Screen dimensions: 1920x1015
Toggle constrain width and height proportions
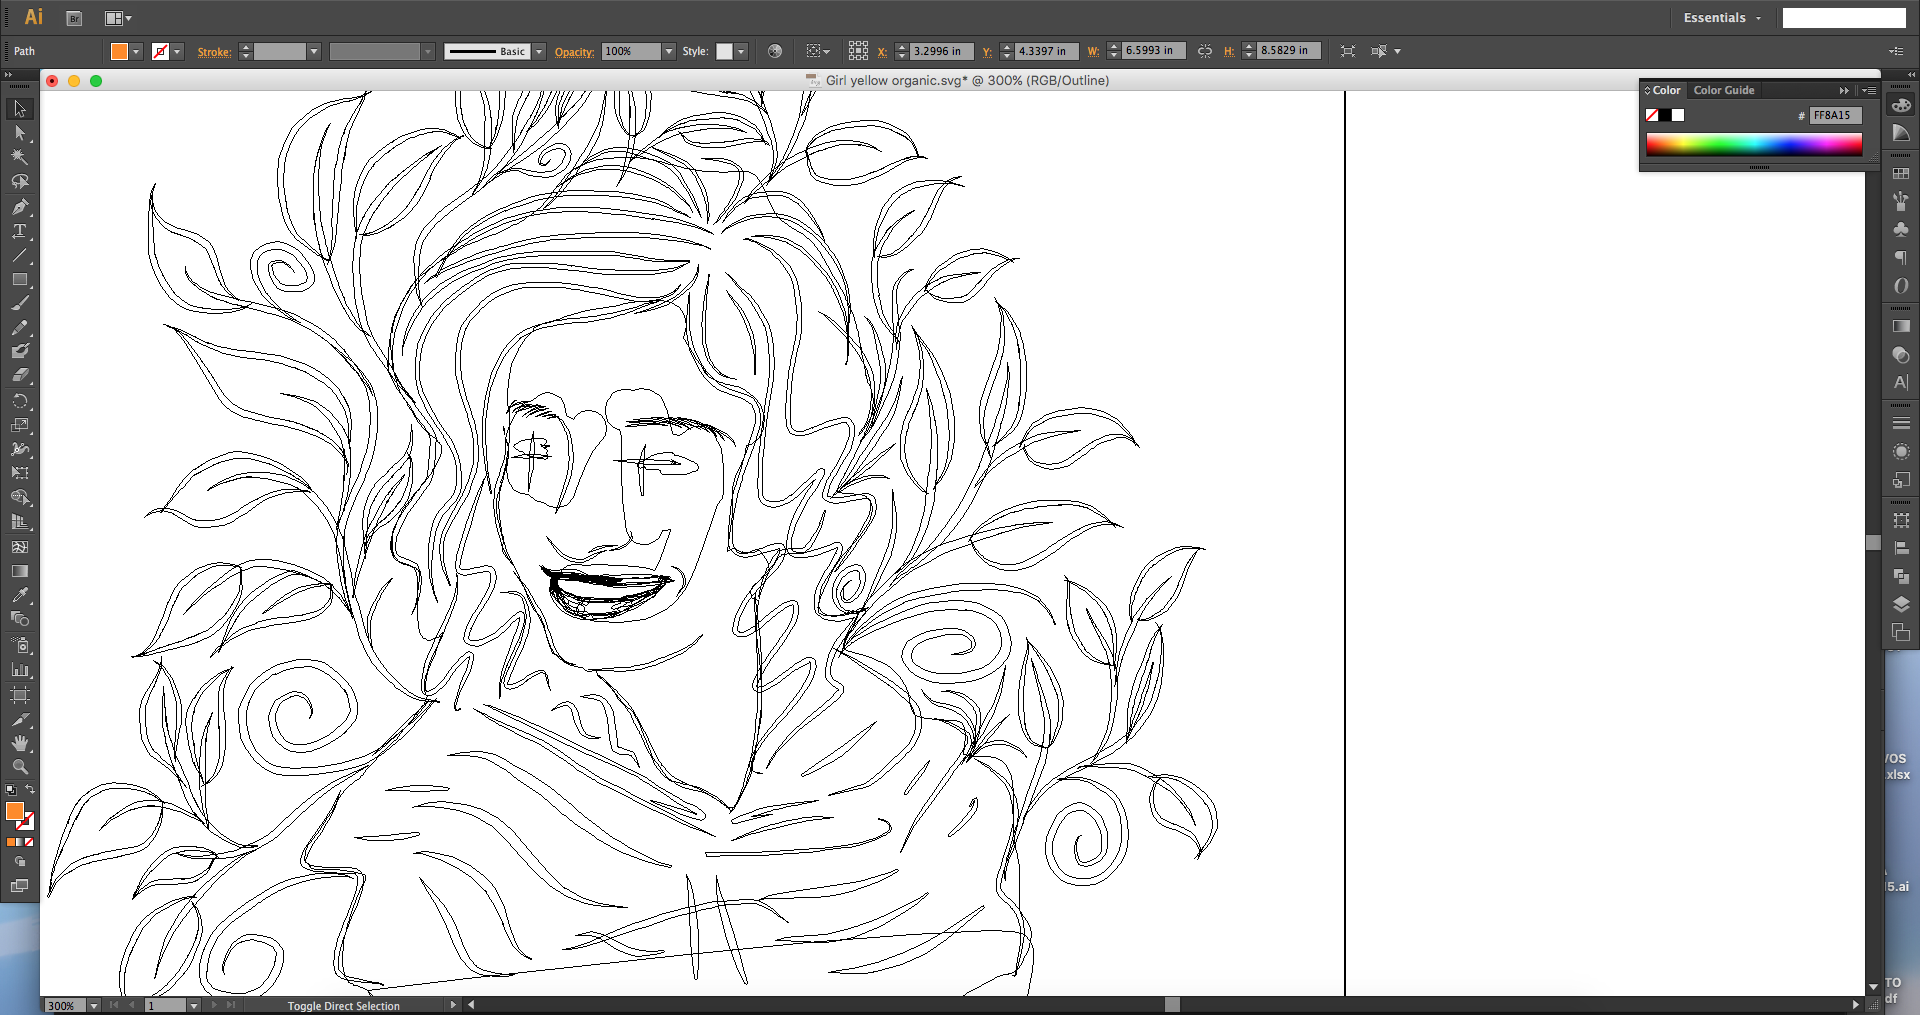pyautogui.click(x=1205, y=51)
